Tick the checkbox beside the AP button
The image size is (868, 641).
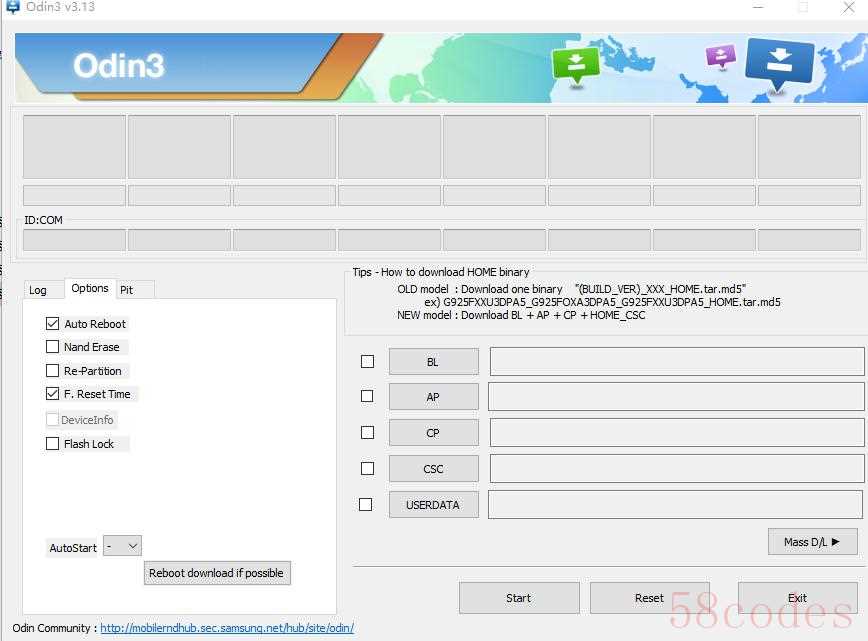pyautogui.click(x=367, y=396)
